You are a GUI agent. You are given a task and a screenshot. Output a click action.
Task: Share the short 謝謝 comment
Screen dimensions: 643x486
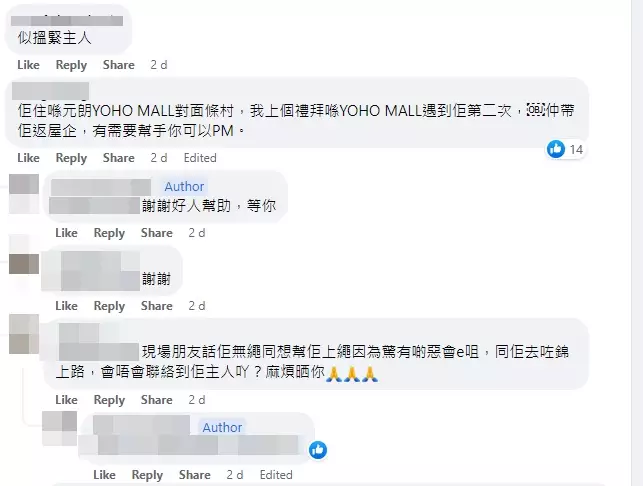tap(157, 306)
